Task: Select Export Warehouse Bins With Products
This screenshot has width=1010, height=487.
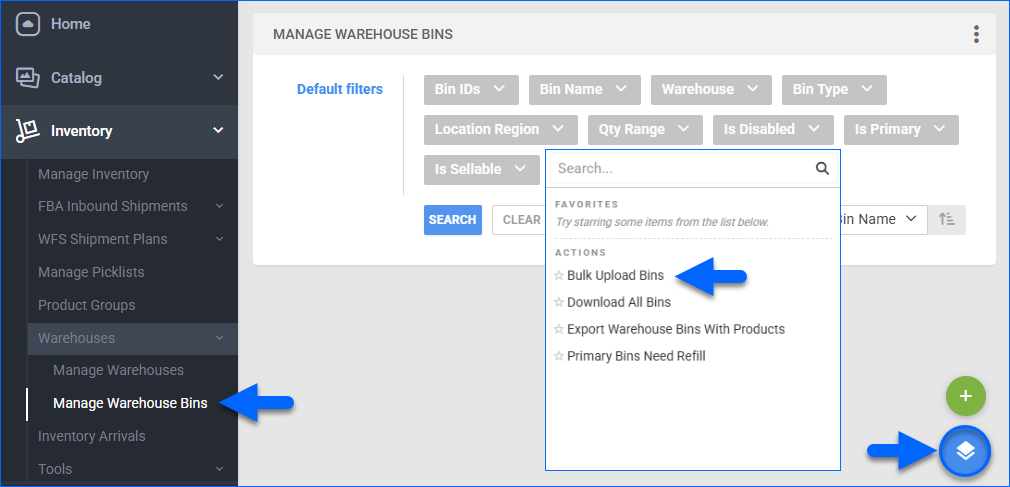Action: click(x=675, y=329)
